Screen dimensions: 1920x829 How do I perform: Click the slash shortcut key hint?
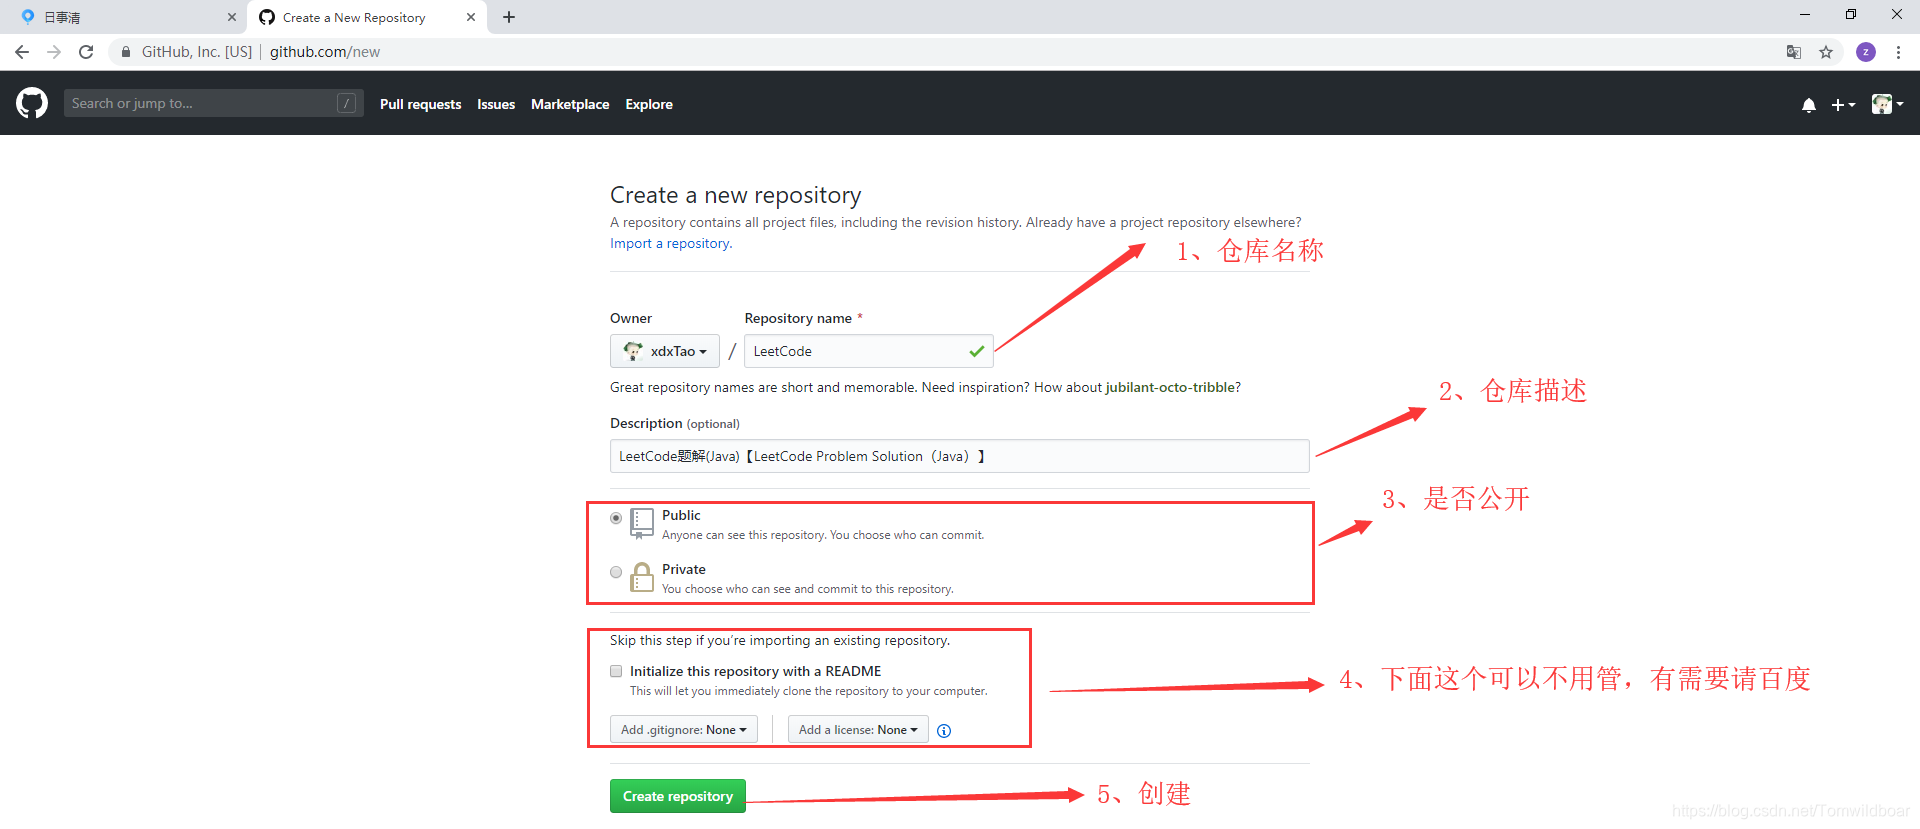346,103
